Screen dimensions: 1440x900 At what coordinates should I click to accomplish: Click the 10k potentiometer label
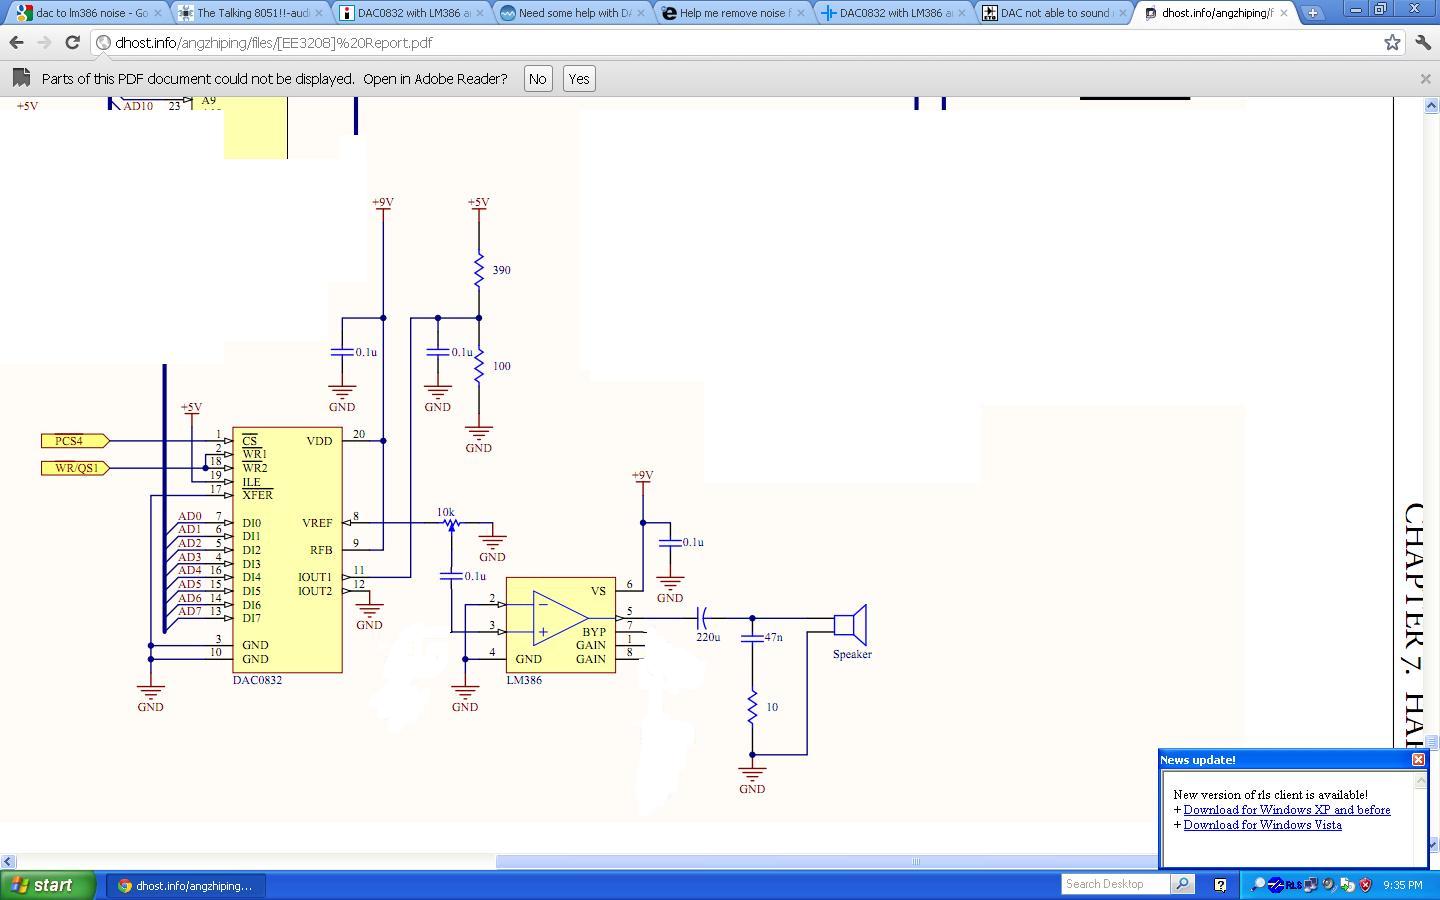coord(445,512)
